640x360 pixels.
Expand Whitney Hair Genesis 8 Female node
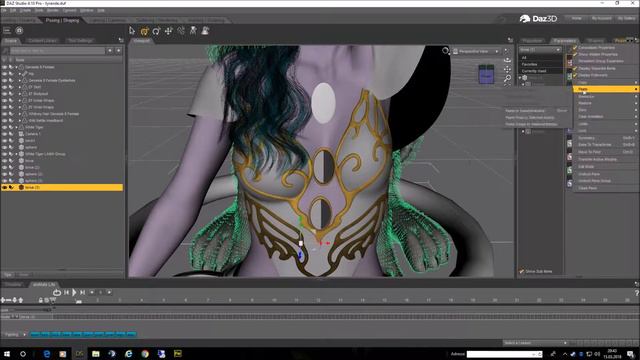[20, 114]
